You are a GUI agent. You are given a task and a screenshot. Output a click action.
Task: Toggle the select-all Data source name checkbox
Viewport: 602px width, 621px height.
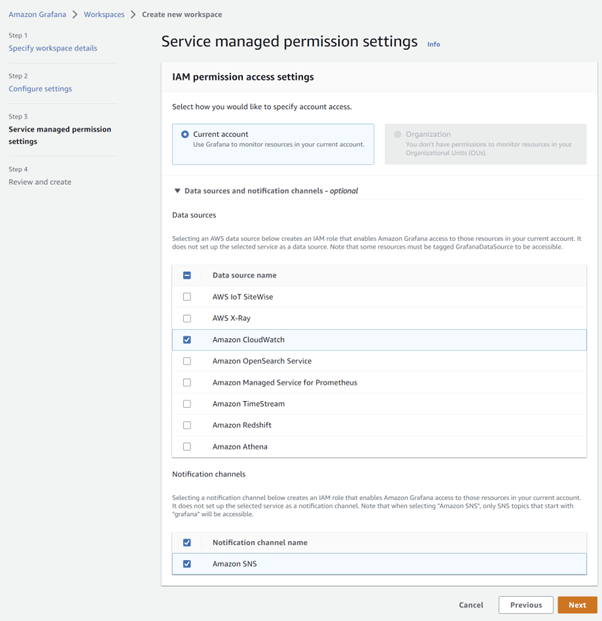(x=187, y=275)
